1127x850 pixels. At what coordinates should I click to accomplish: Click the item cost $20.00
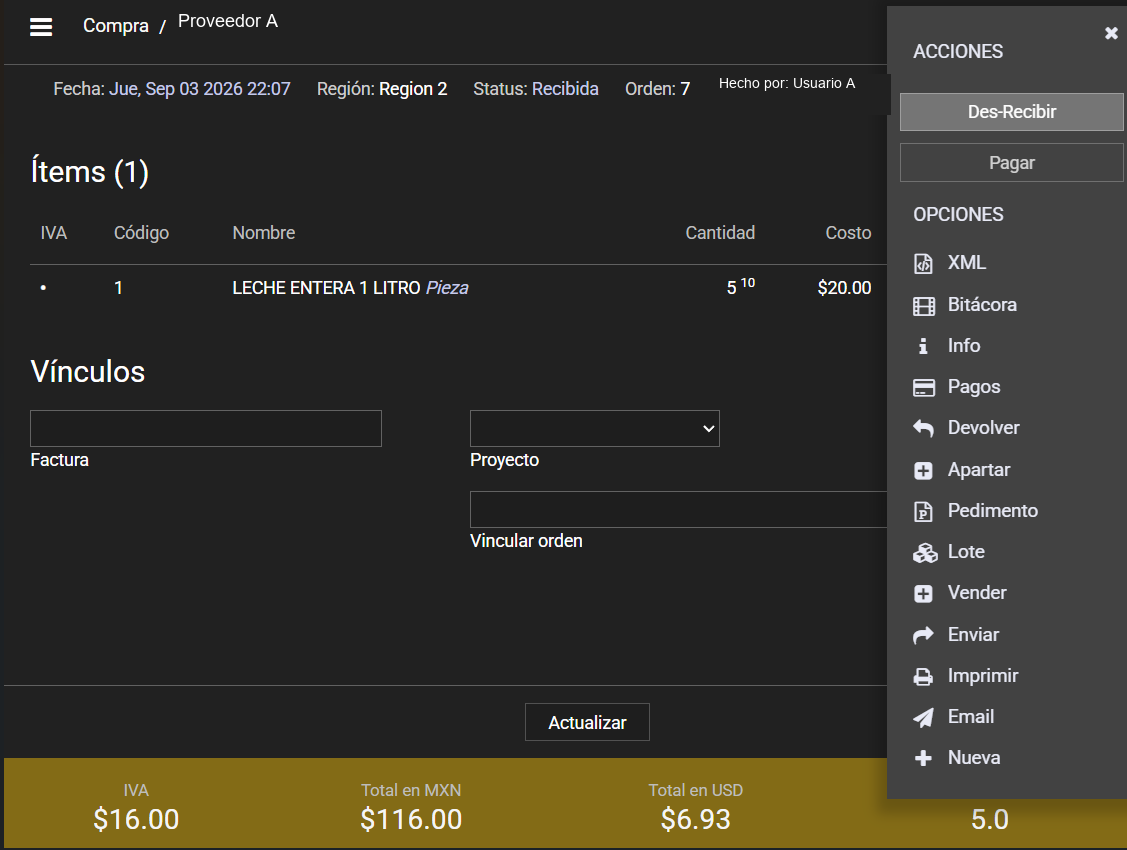[844, 288]
